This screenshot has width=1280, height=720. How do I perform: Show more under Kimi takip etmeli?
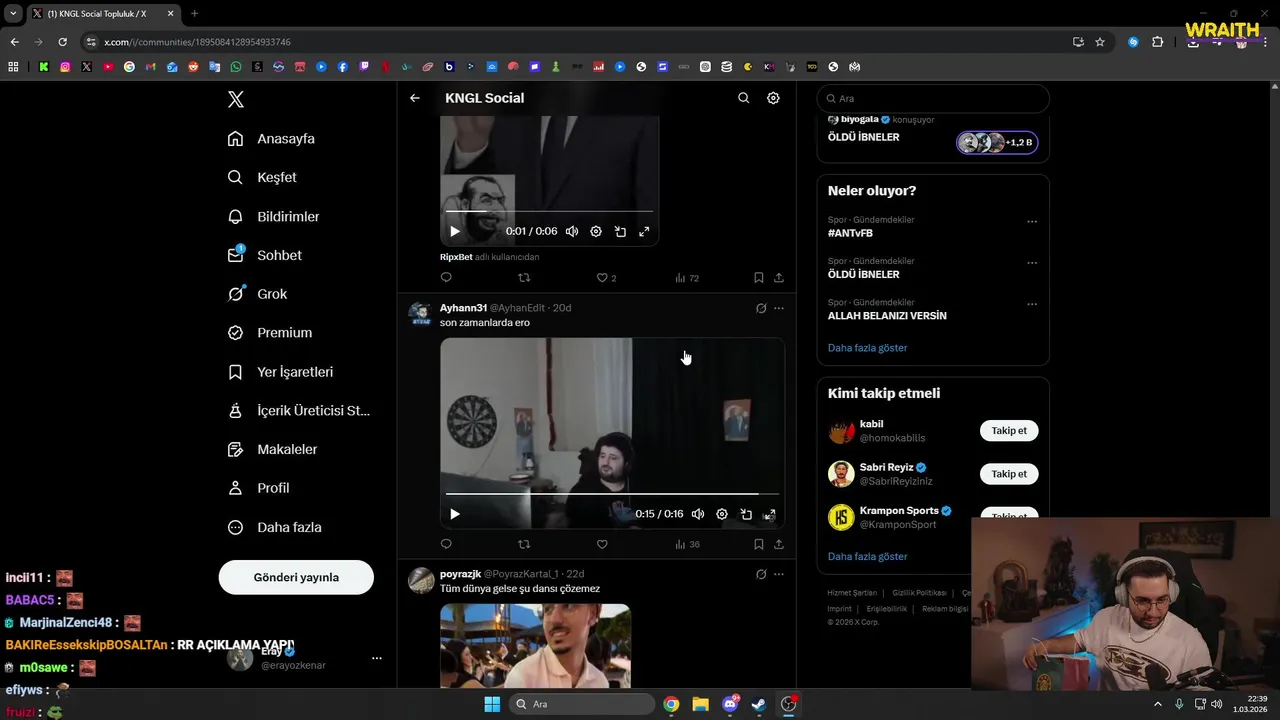(868, 556)
